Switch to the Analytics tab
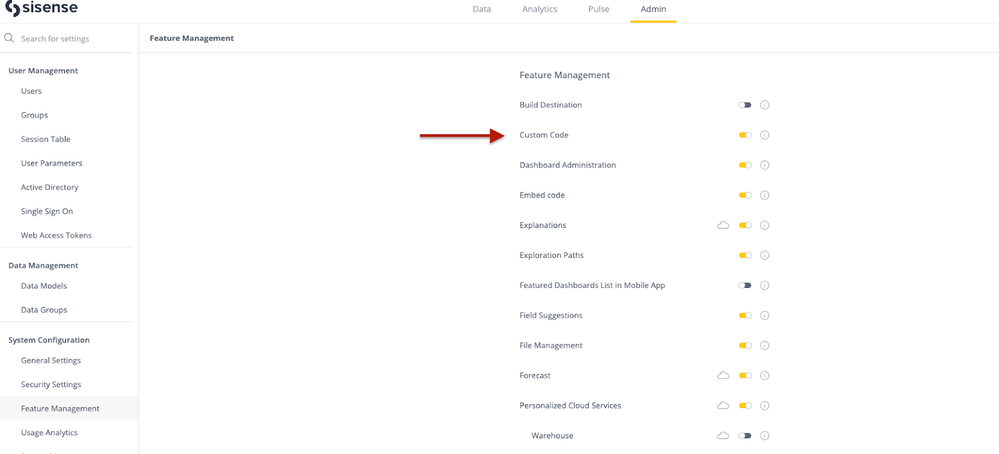The height and width of the screenshot is (454, 999). 539,9
